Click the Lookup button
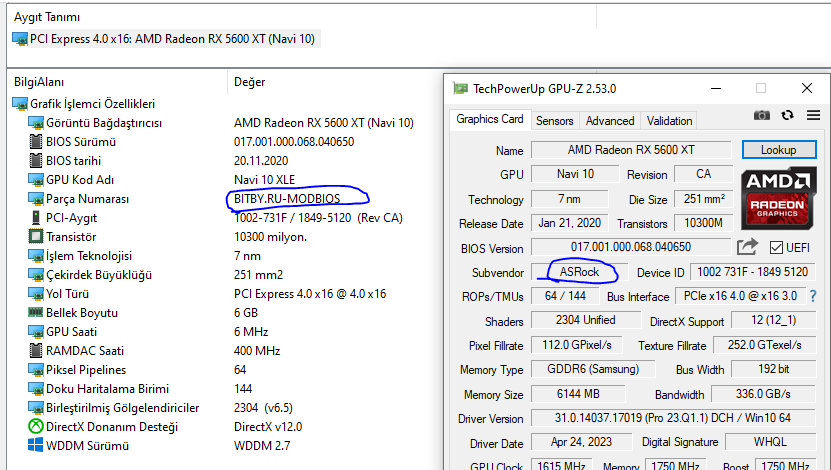Image resolution: width=831 pixels, height=470 pixels. (x=779, y=150)
